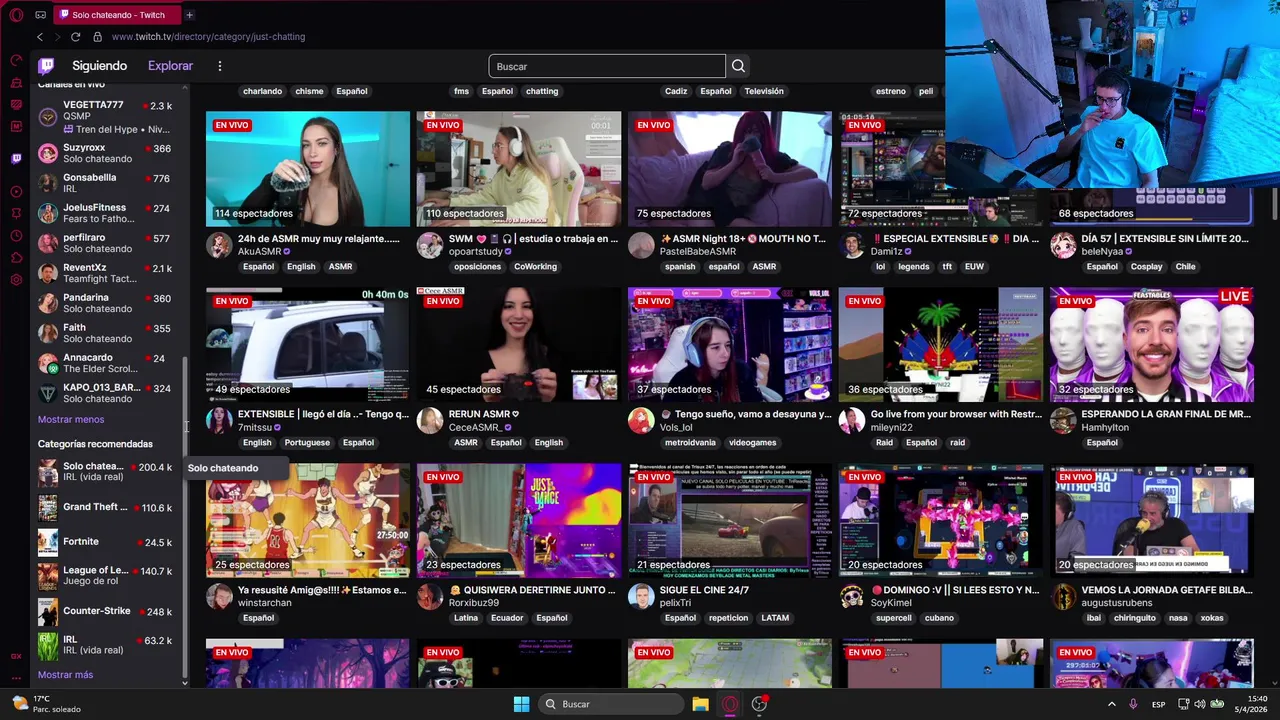Image resolution: width=1280 pixels, height=720 pixels.
Task: Open Suzyroxx channel in sidebar
Action: click(108, 153)
